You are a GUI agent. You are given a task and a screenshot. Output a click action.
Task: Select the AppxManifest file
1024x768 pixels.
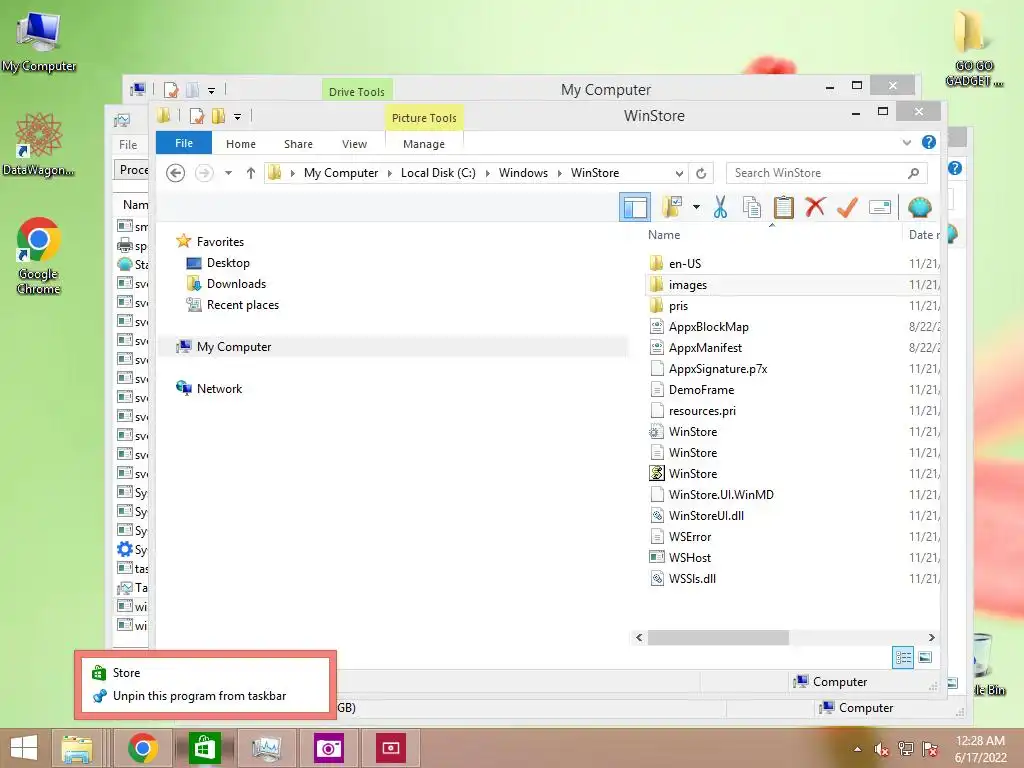pos(705,347)
